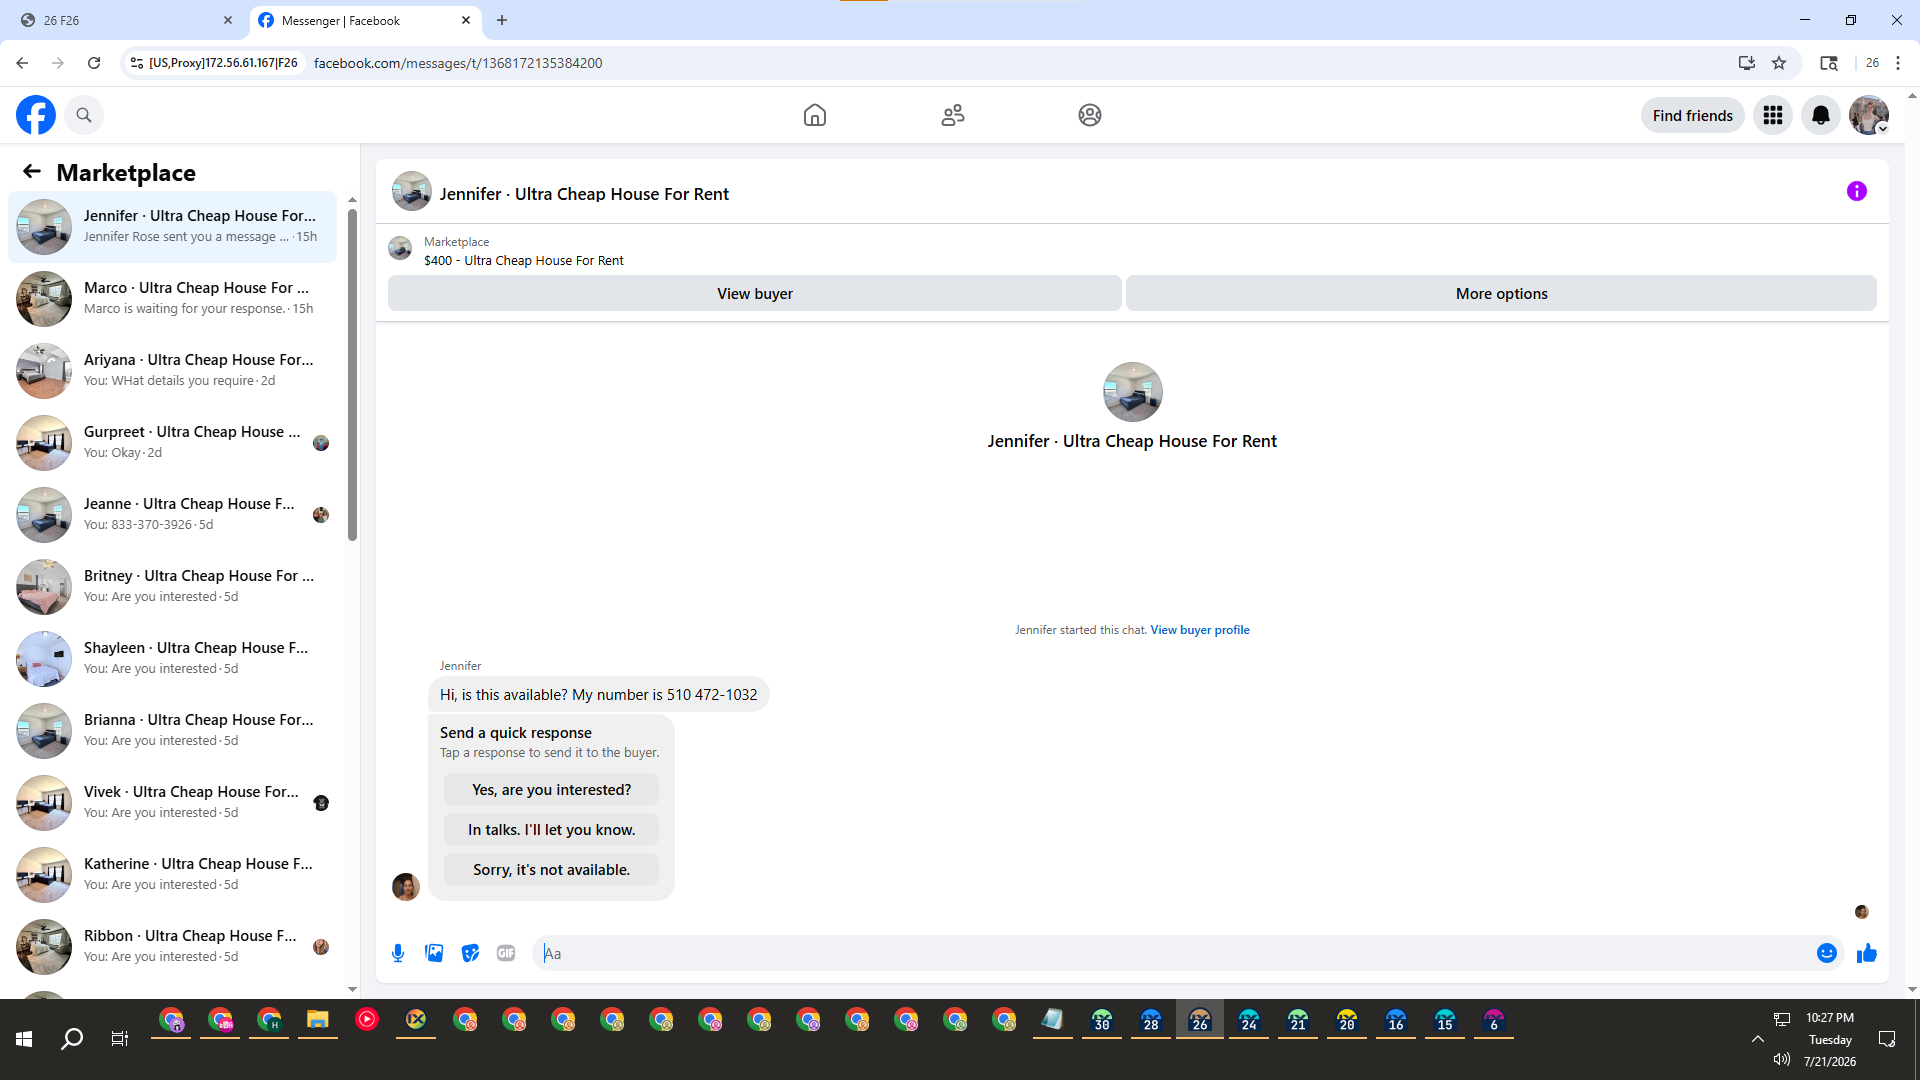Go to the Home feed icon
The image size is (1920, 1080).
click(815, 115)
